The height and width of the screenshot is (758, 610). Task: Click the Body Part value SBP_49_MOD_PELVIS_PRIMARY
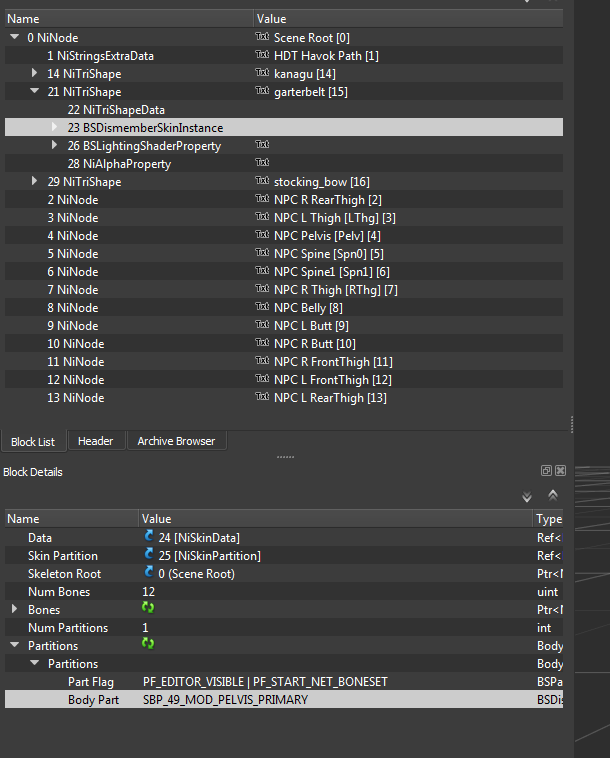pyautogui.click(x=225, y=700)
